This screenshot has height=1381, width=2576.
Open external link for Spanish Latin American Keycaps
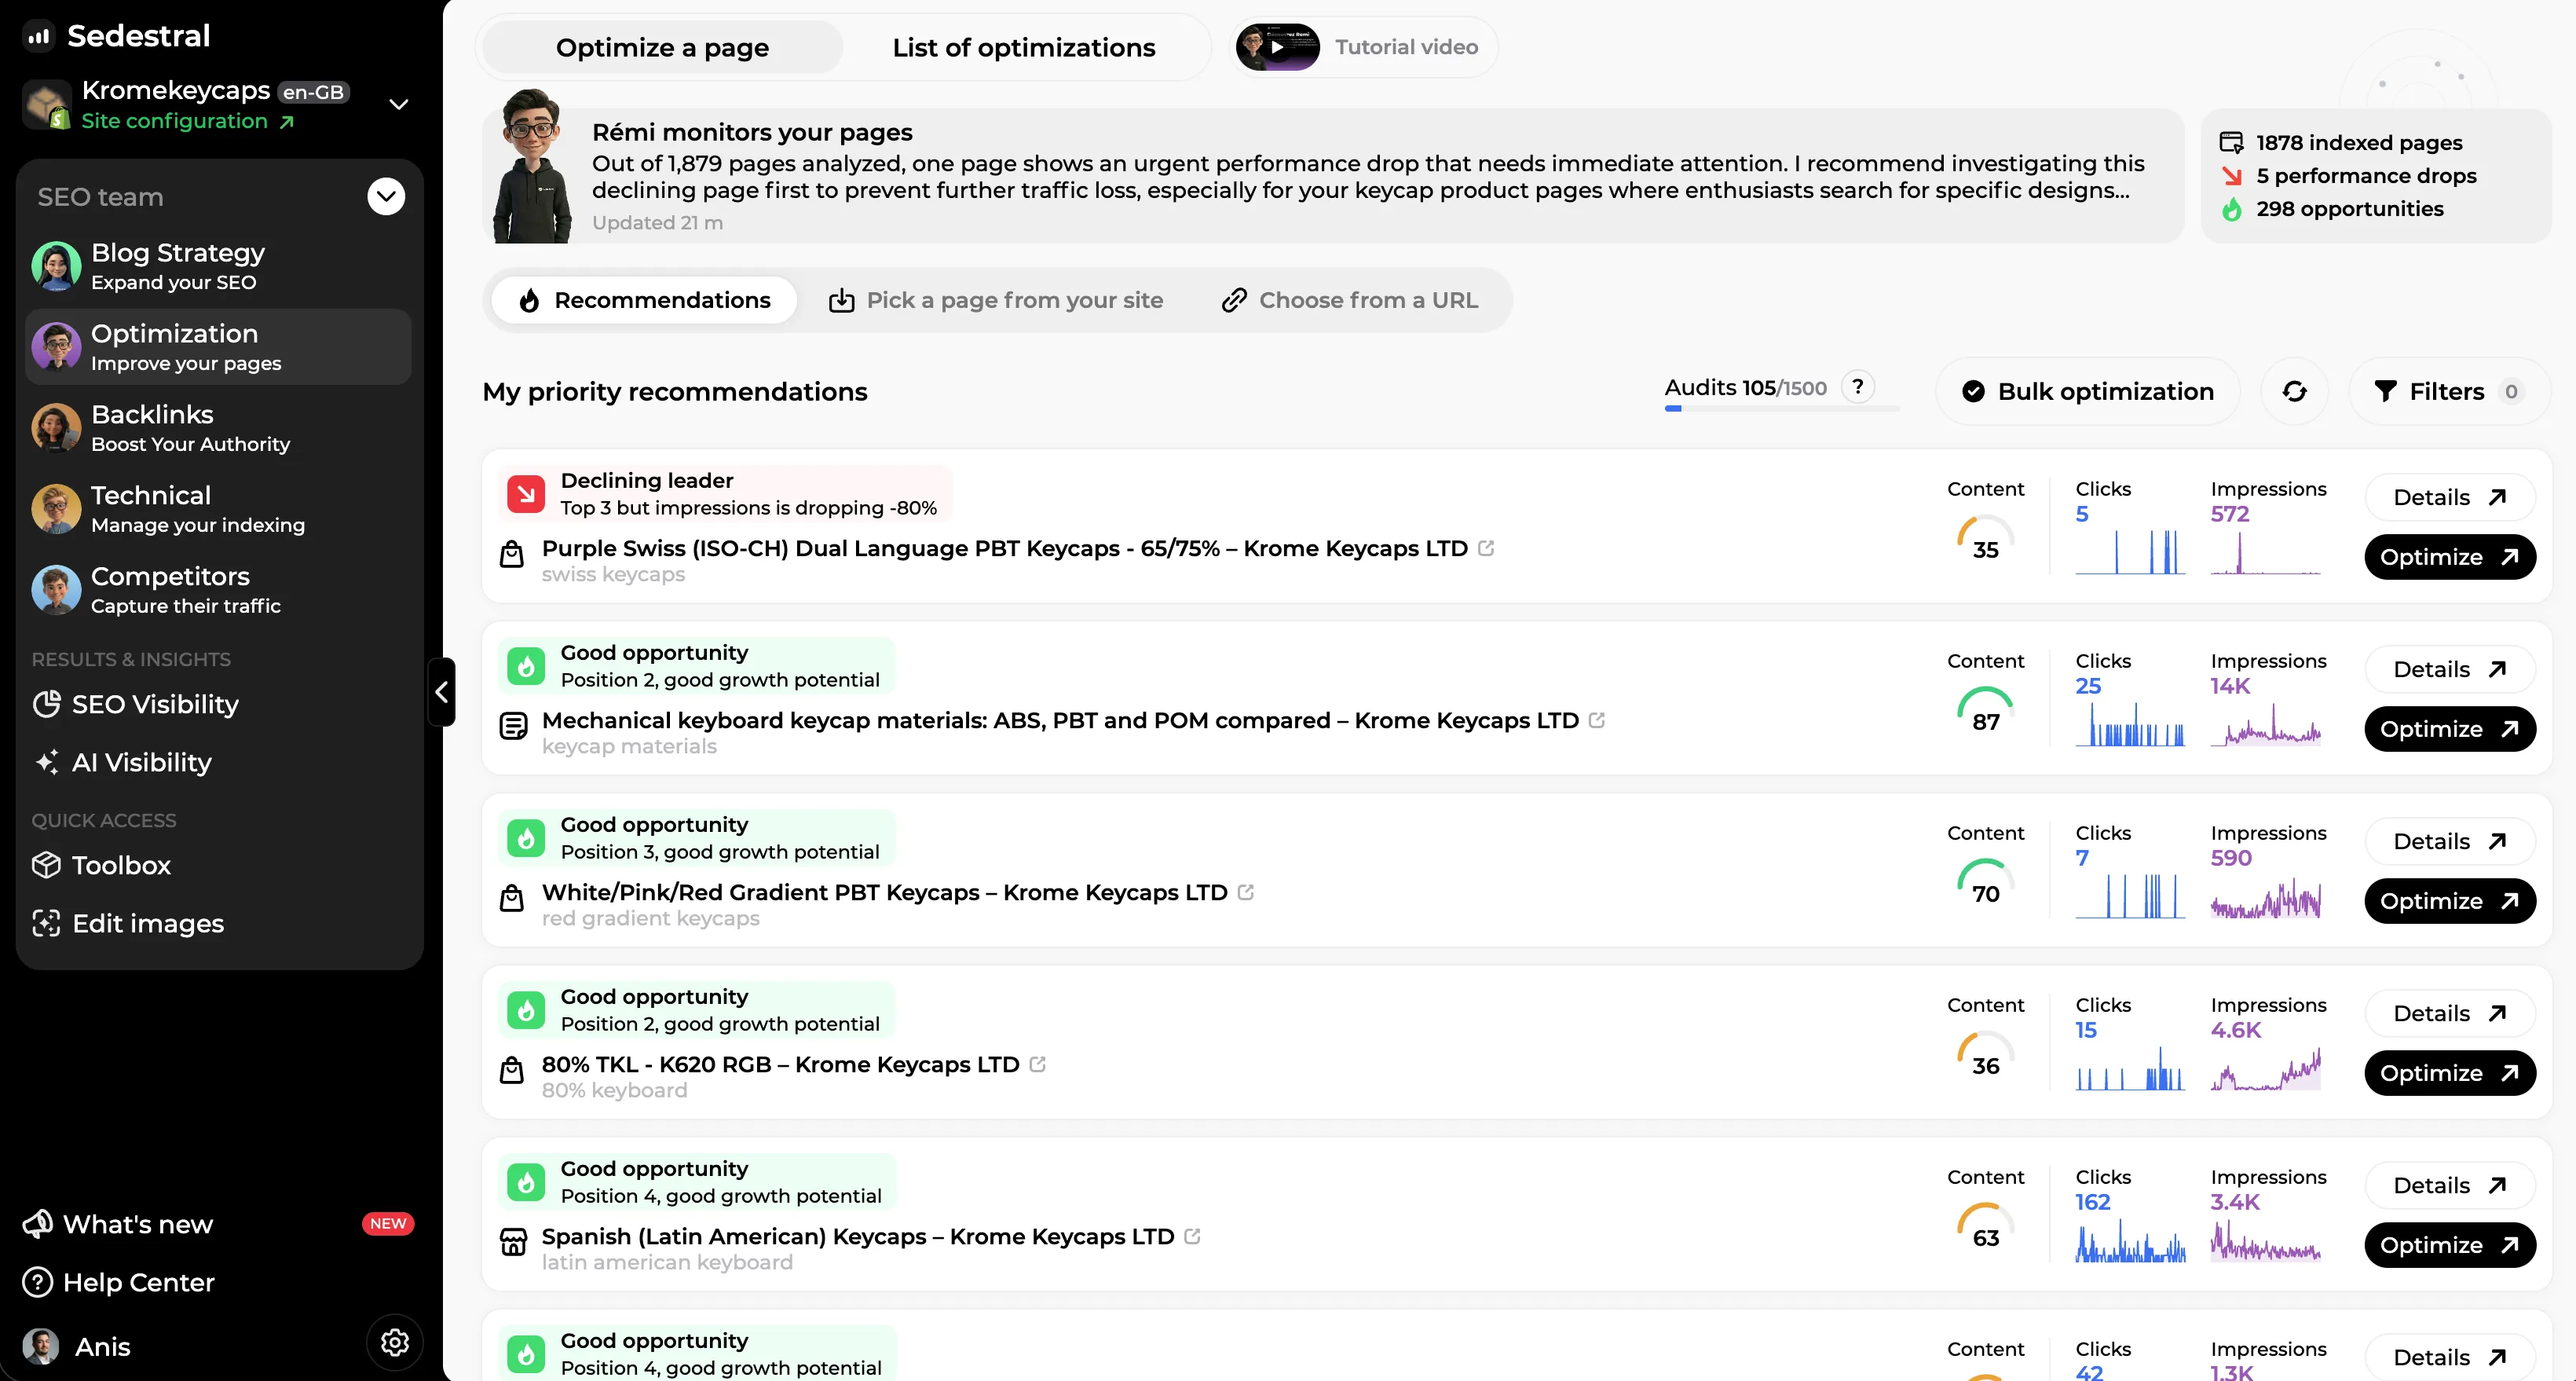pyautogui.click(x=1192, y=1236)
